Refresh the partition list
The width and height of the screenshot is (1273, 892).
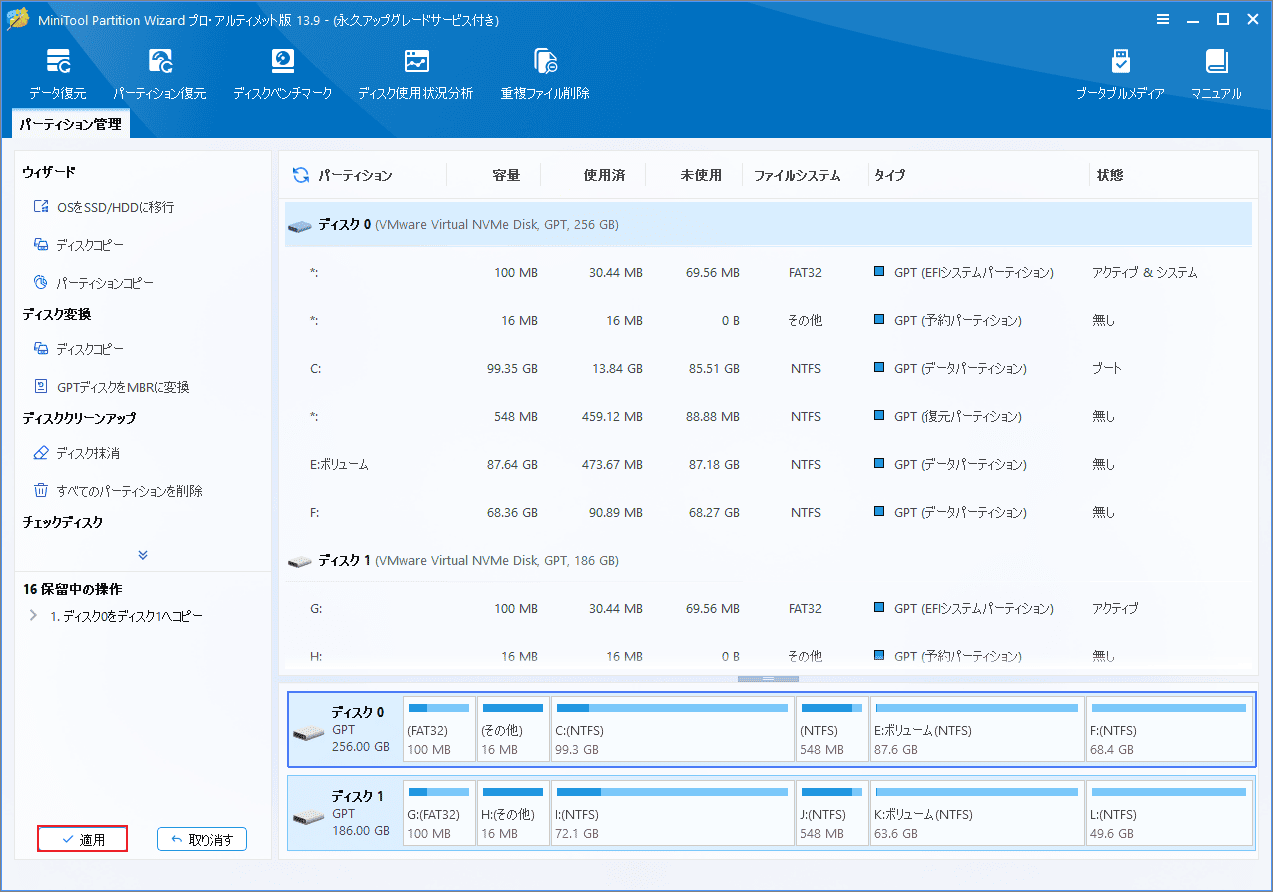coord(300,175)
